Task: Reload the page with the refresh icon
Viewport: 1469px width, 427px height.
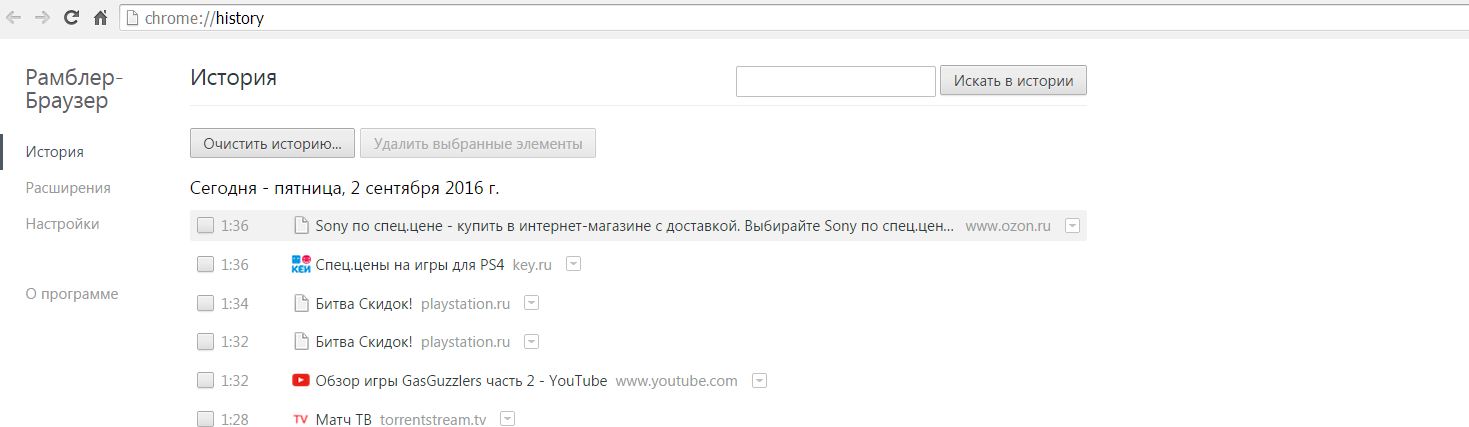Action: (x=71, y=18)
